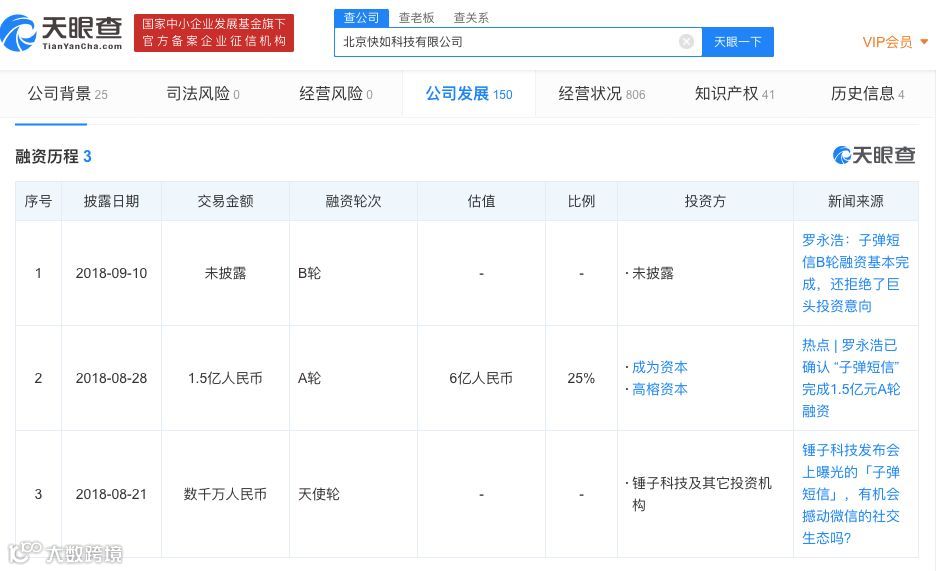
Task: Click the 天眼一下 search button
Action: 738,42
